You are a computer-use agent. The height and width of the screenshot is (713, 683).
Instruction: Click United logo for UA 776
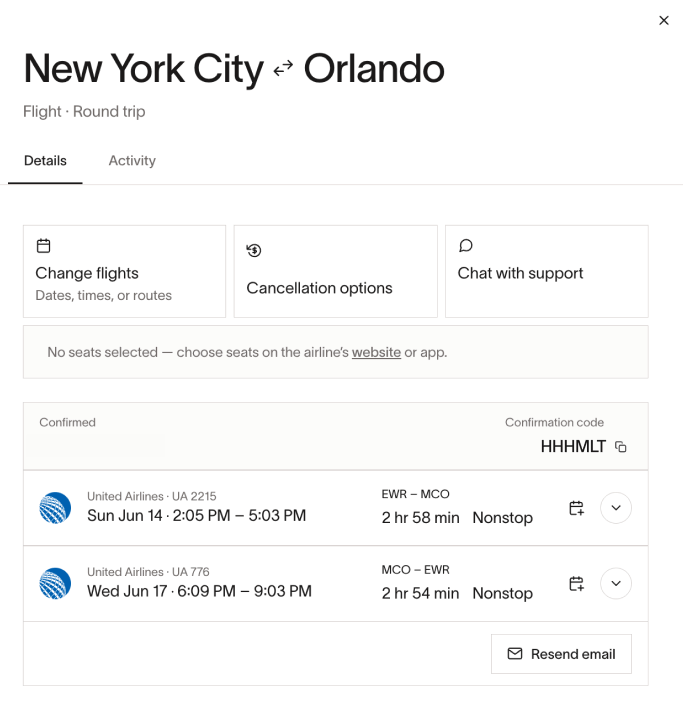point(55,583)
